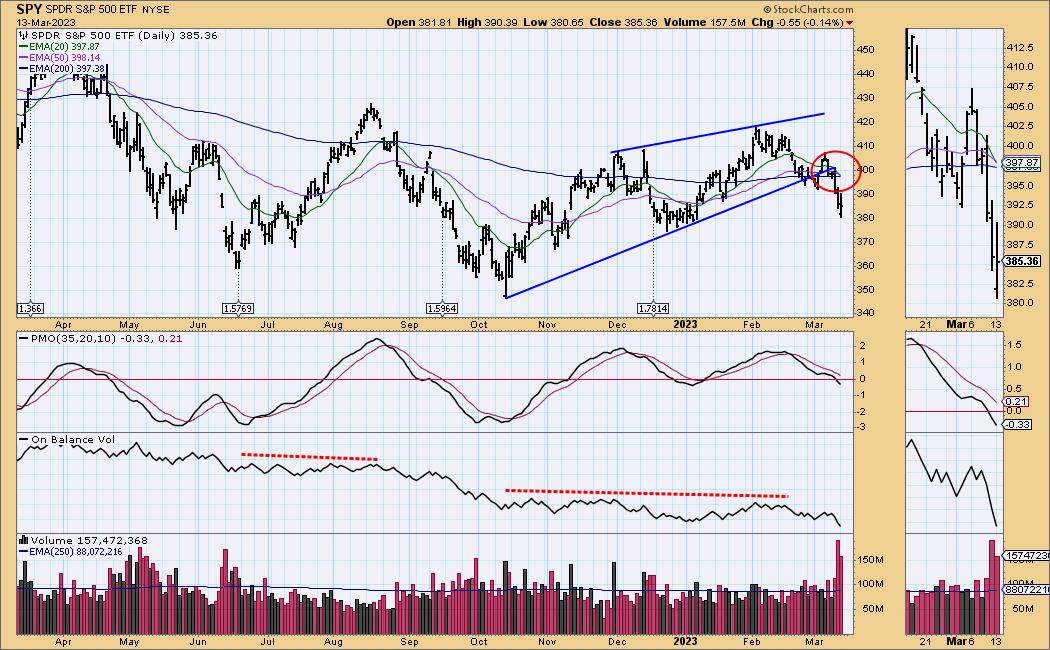Click the 430 price axis label

point(865,98)
